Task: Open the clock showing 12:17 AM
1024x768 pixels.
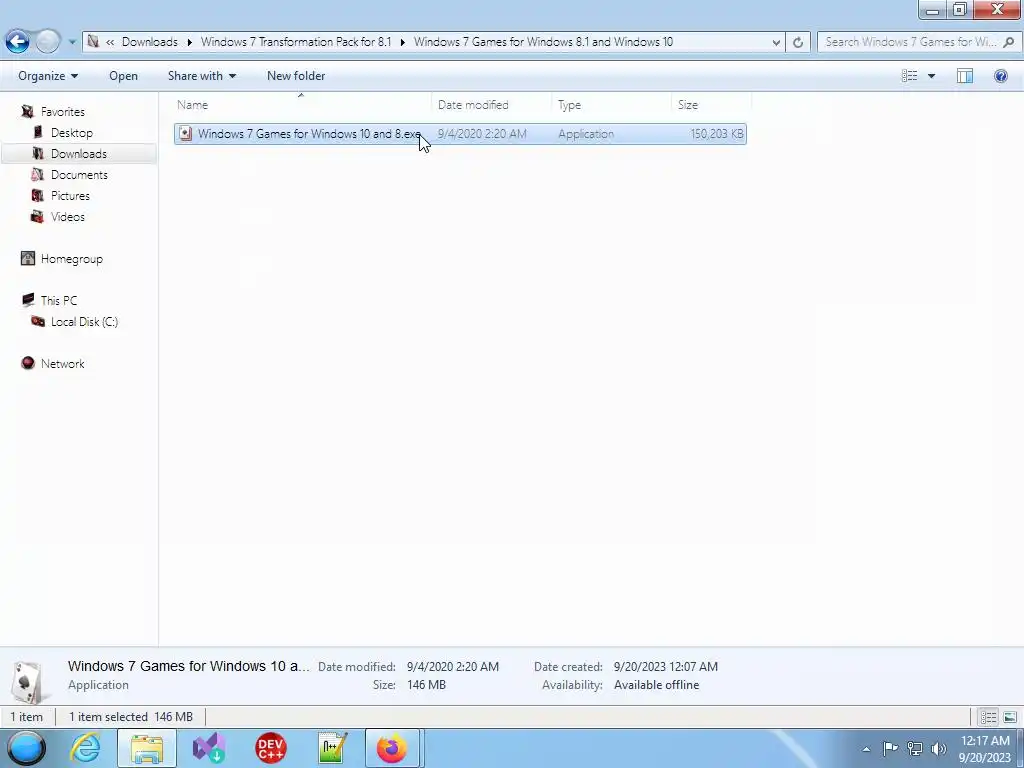Action: 985,748
